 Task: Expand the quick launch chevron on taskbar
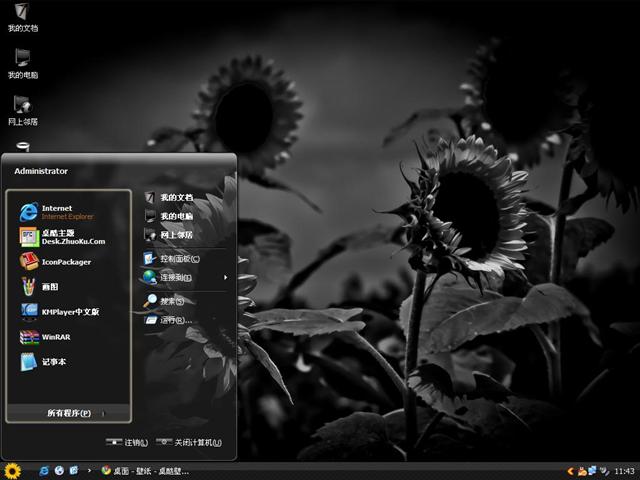pos(90,470)
